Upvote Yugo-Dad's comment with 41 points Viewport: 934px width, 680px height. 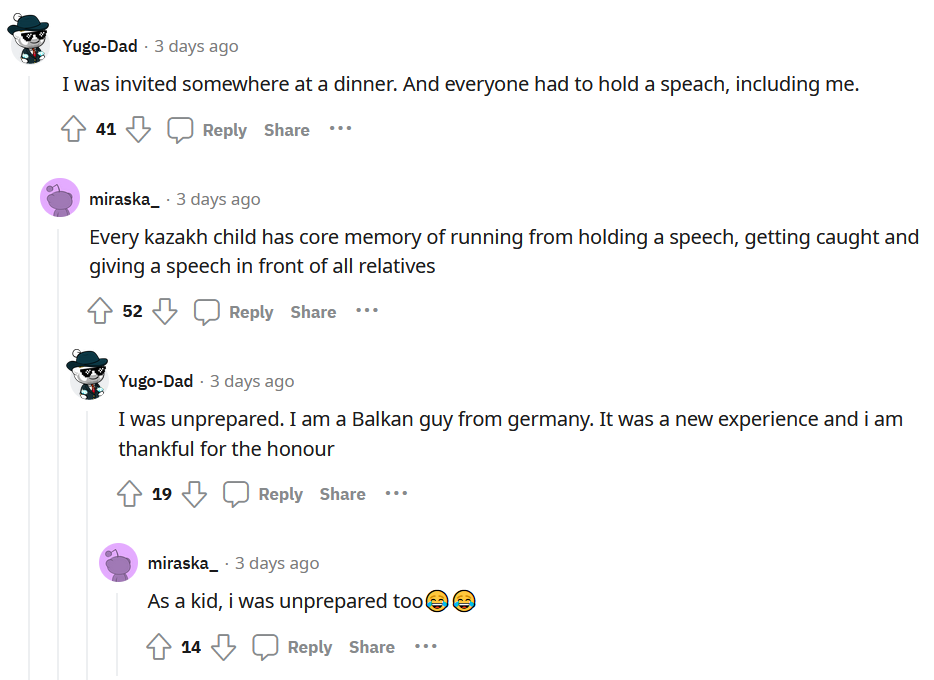click(x=74, y=130)
